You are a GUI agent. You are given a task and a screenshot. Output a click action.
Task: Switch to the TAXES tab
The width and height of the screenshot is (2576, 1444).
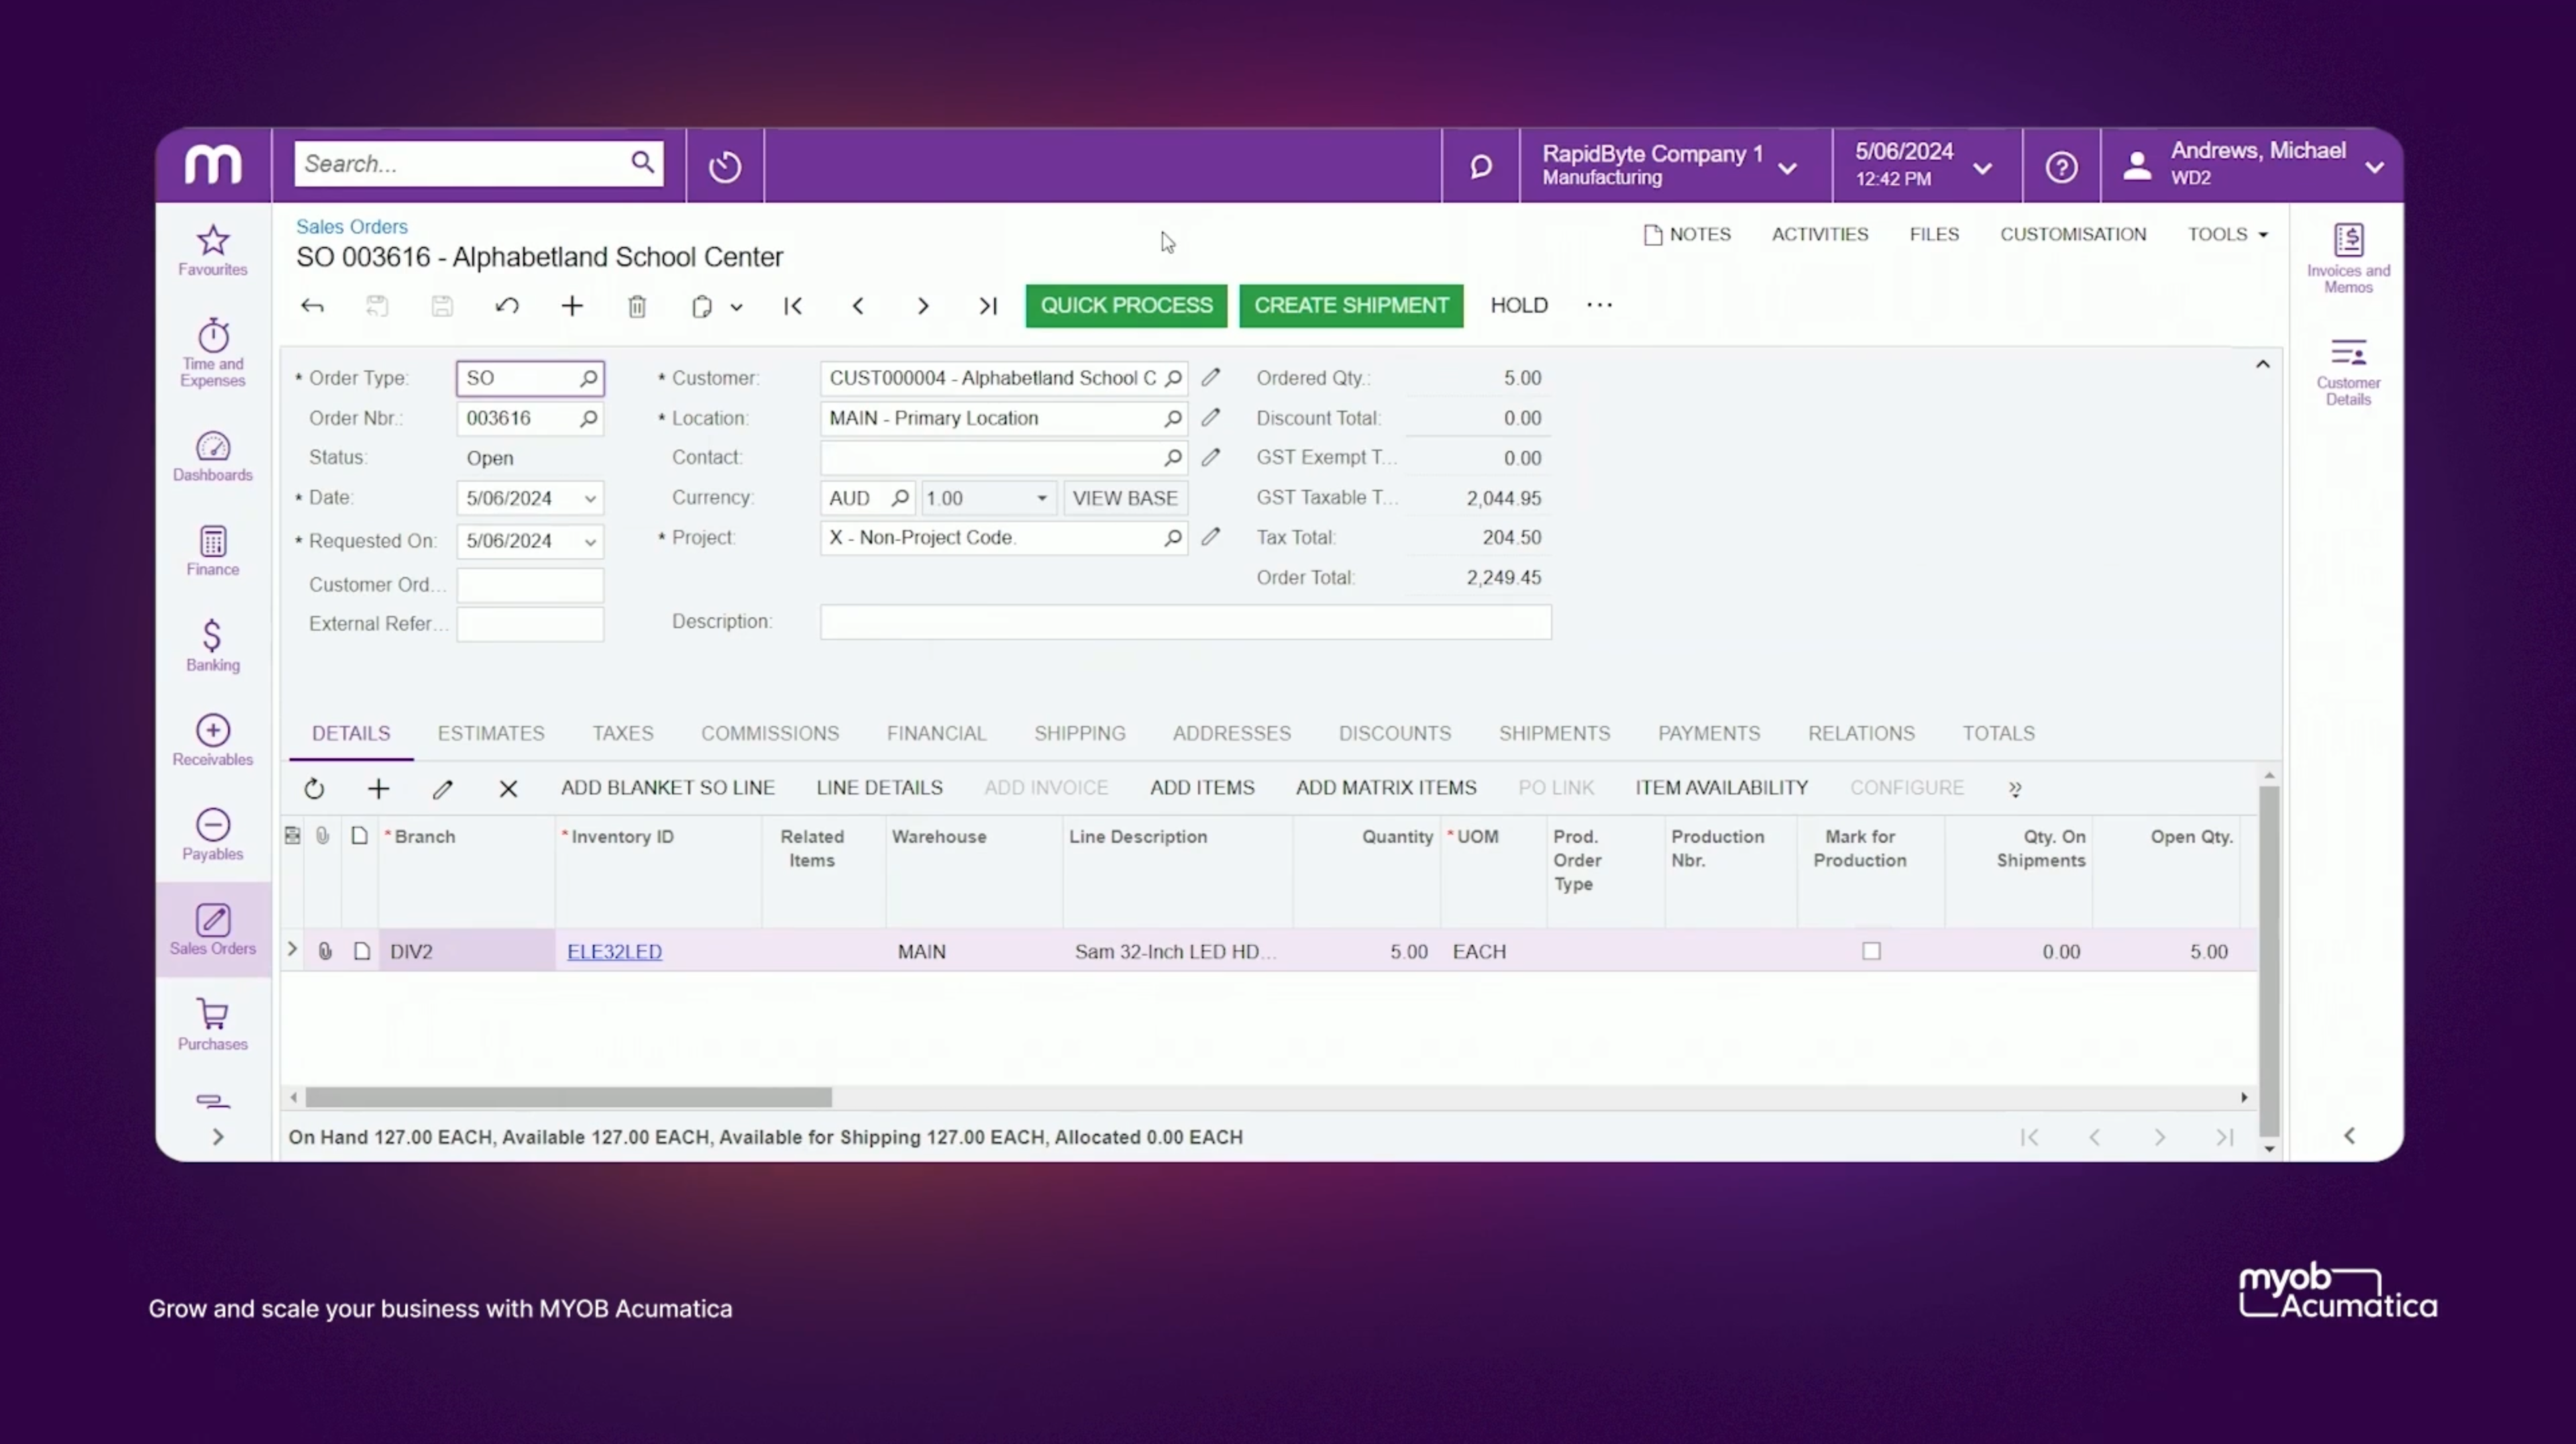pos(623,733)
